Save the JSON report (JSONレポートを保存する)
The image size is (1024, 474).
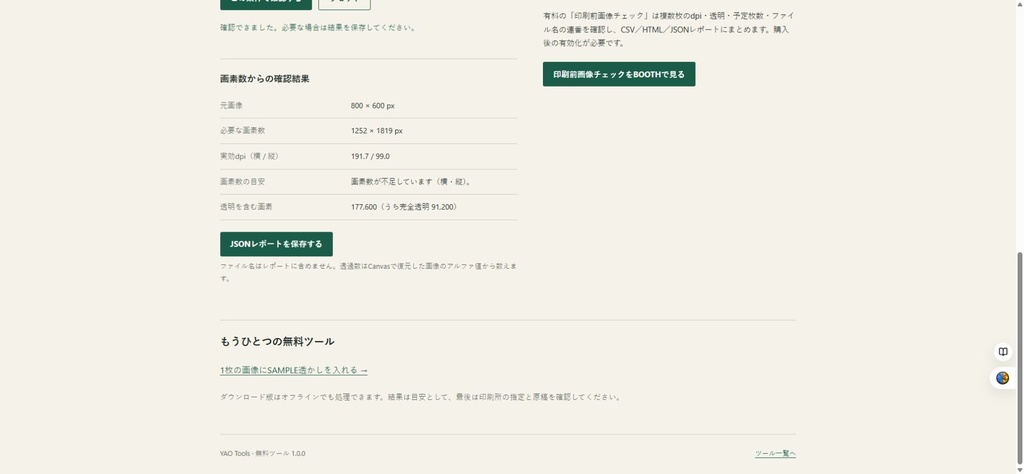coord(276,244)
